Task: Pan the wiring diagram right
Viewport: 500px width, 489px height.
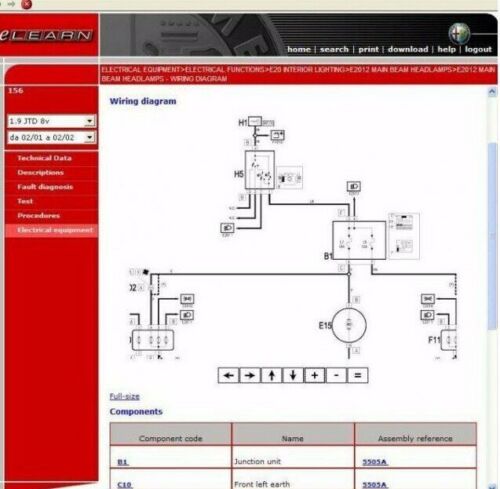Action: [x=250, y=375]
